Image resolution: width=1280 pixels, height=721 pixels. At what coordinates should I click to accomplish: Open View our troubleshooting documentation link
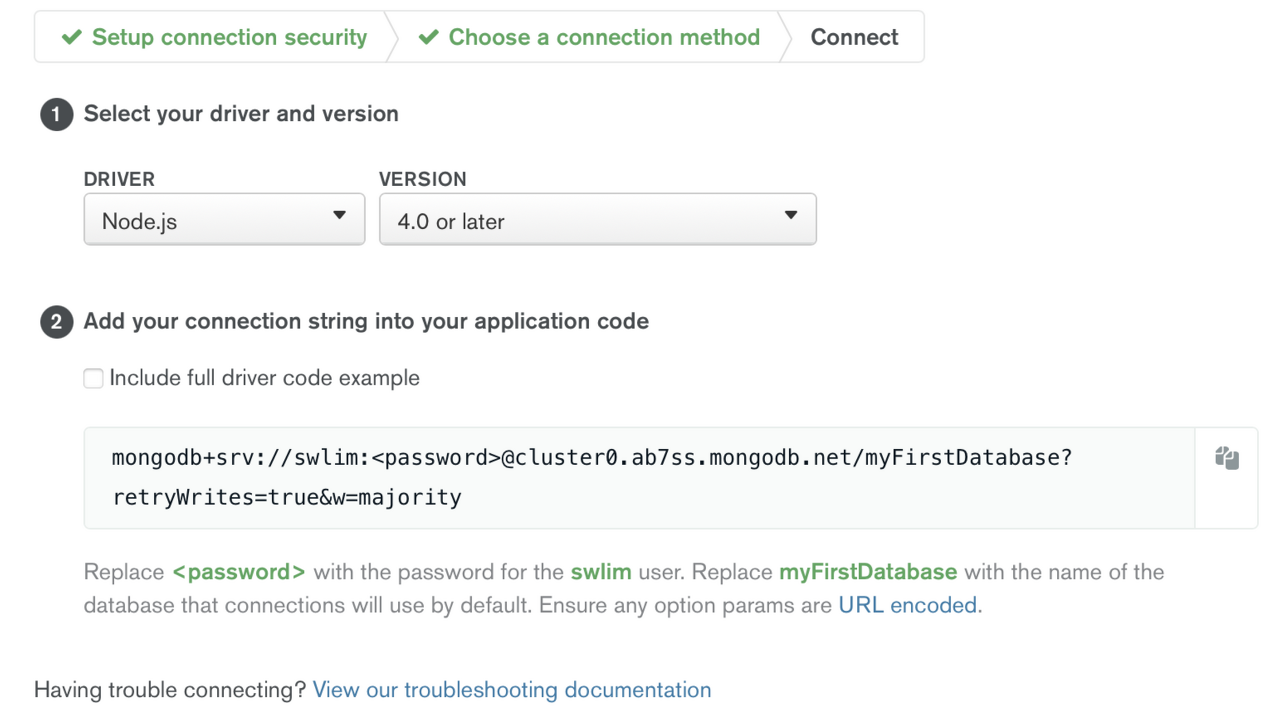[x=512, y=690]
